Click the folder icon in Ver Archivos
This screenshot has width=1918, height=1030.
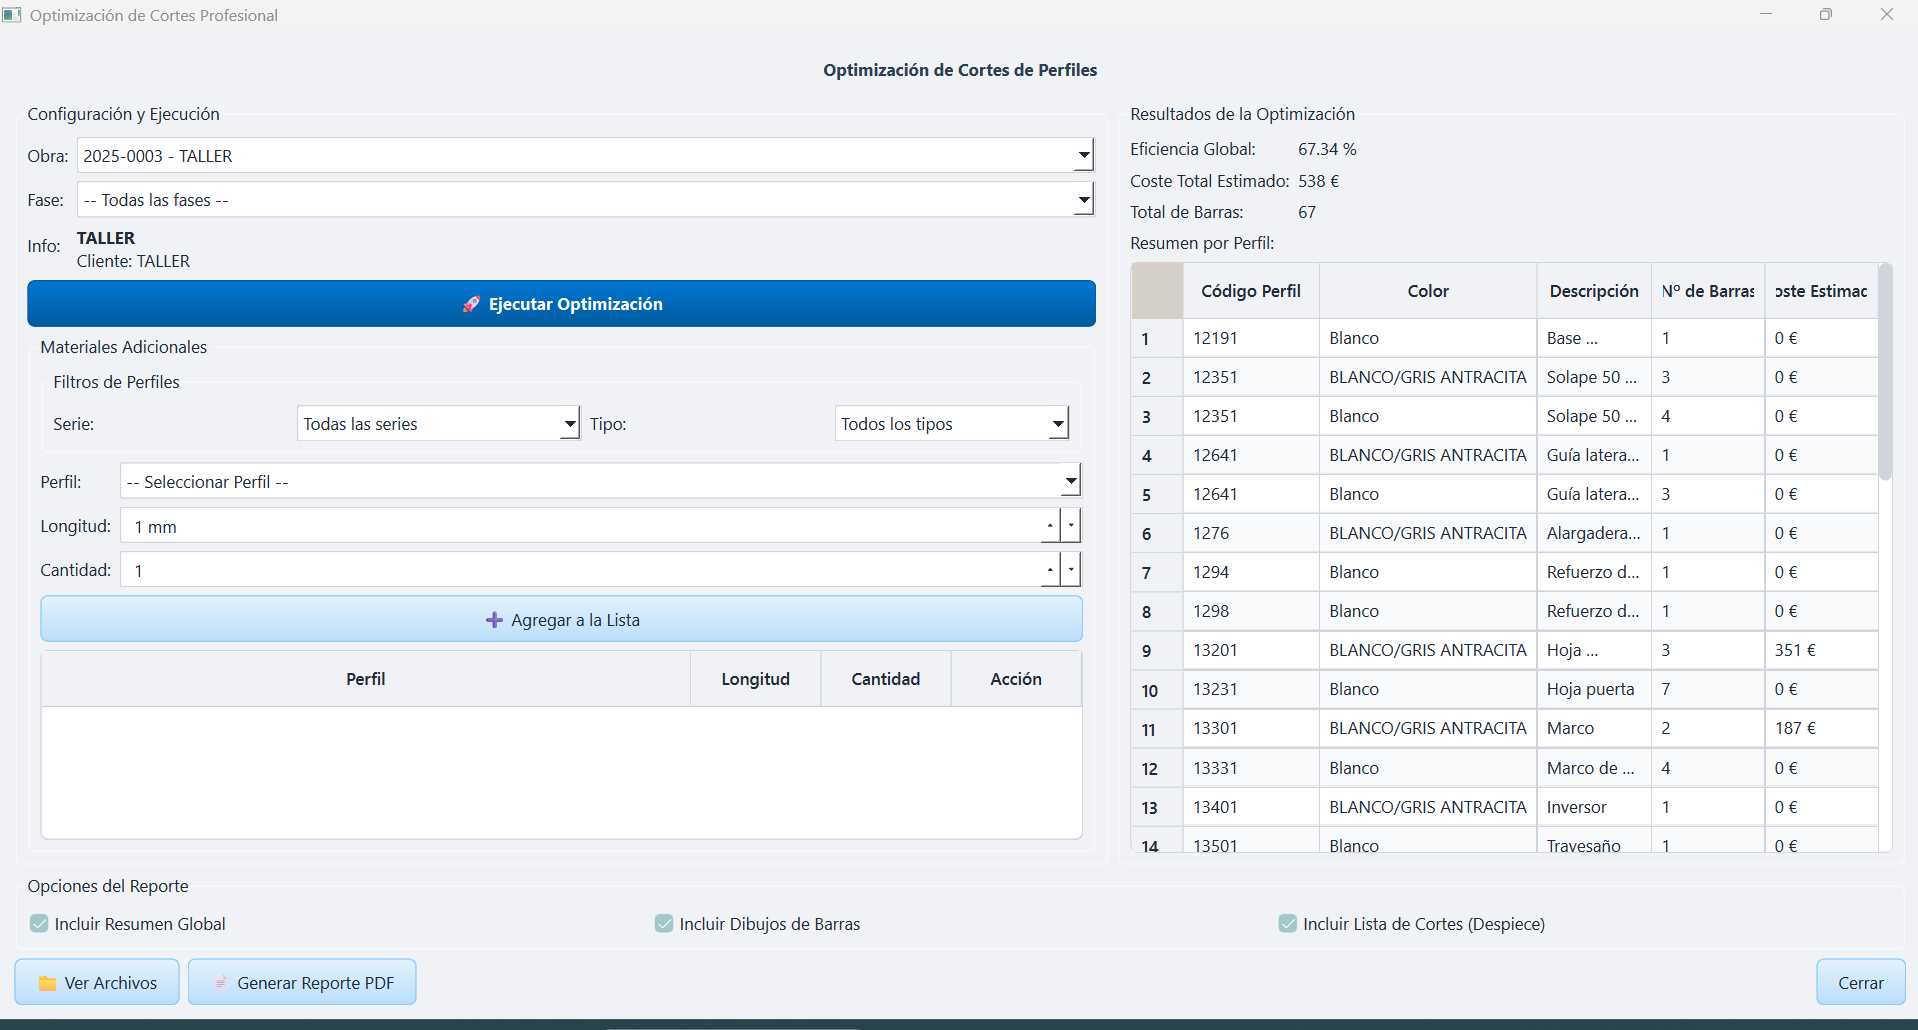[x=47, y=983]
